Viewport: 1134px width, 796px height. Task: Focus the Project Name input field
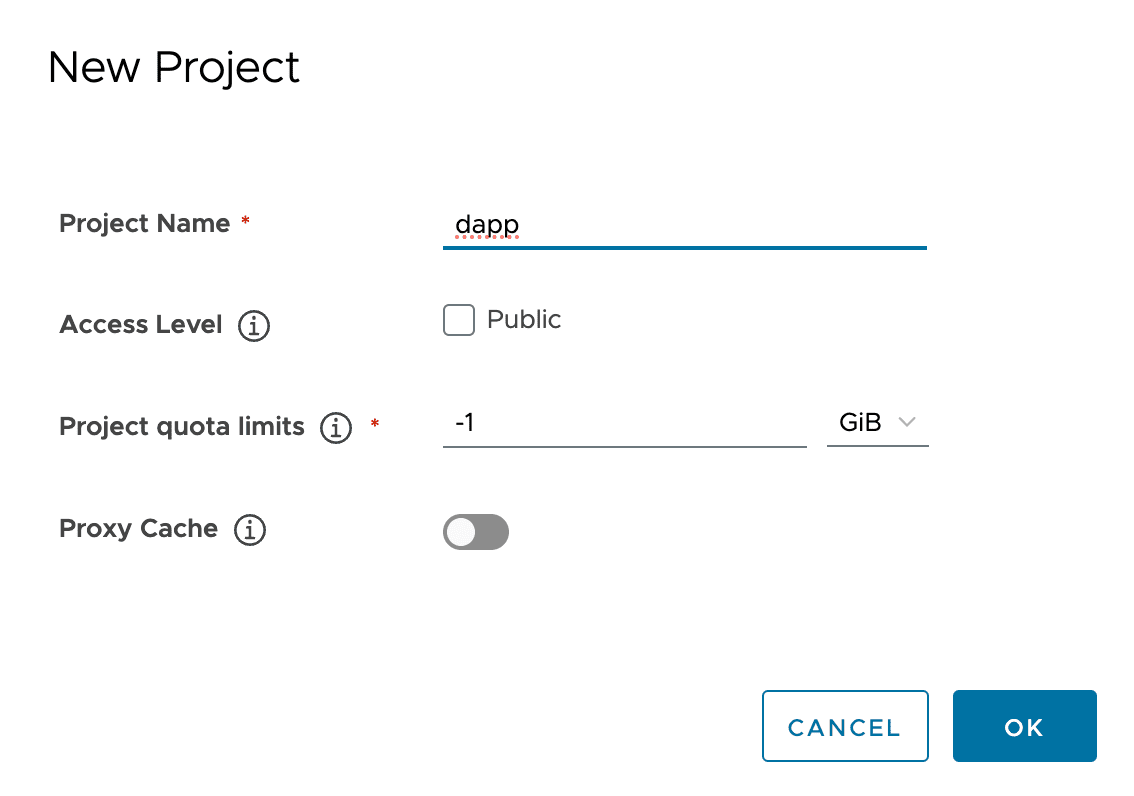pos(684,224)
